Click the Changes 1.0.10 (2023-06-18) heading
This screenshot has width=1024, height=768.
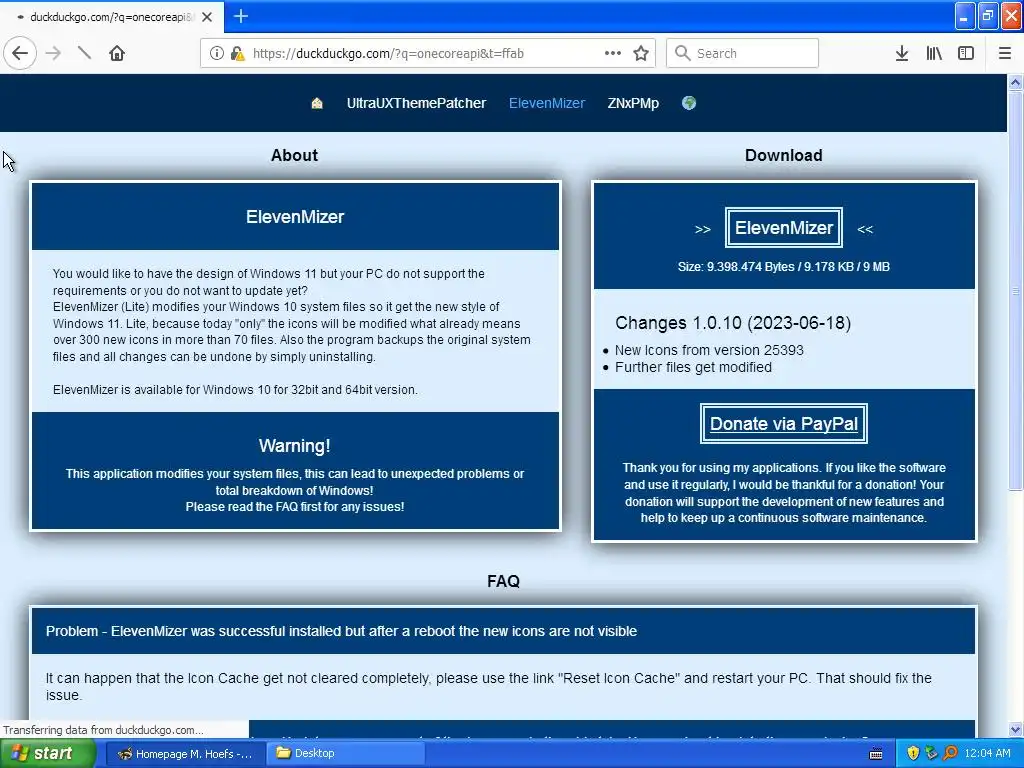(x=733, y=323)
